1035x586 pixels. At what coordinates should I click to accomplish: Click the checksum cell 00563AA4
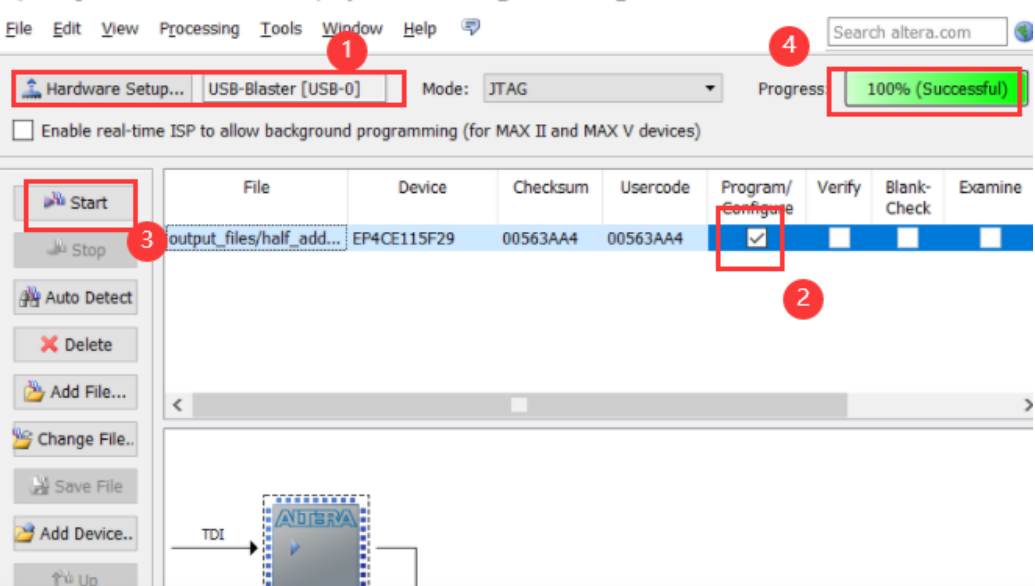[x=550, y=238]
